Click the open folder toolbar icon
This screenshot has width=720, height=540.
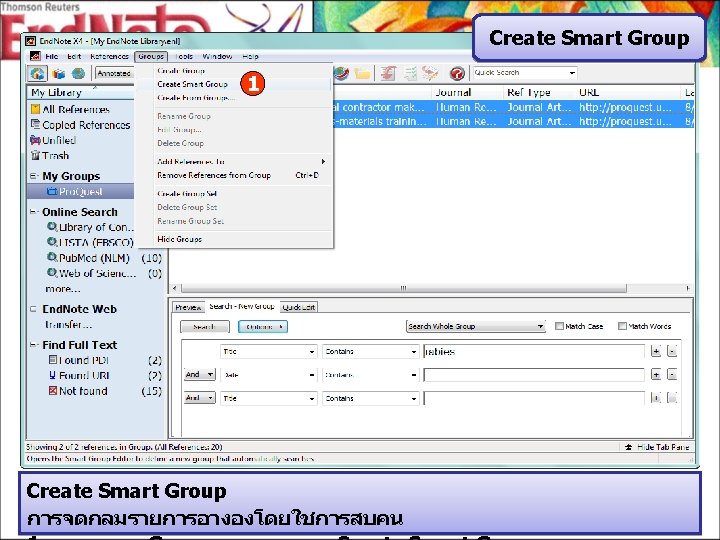coord(362,73)
